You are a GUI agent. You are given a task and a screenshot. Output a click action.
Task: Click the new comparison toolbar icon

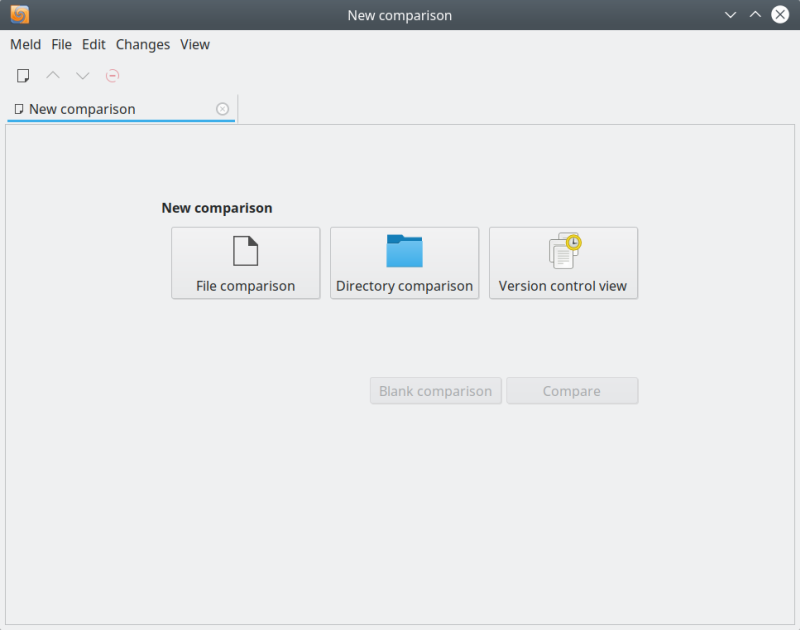click(23, 76)
